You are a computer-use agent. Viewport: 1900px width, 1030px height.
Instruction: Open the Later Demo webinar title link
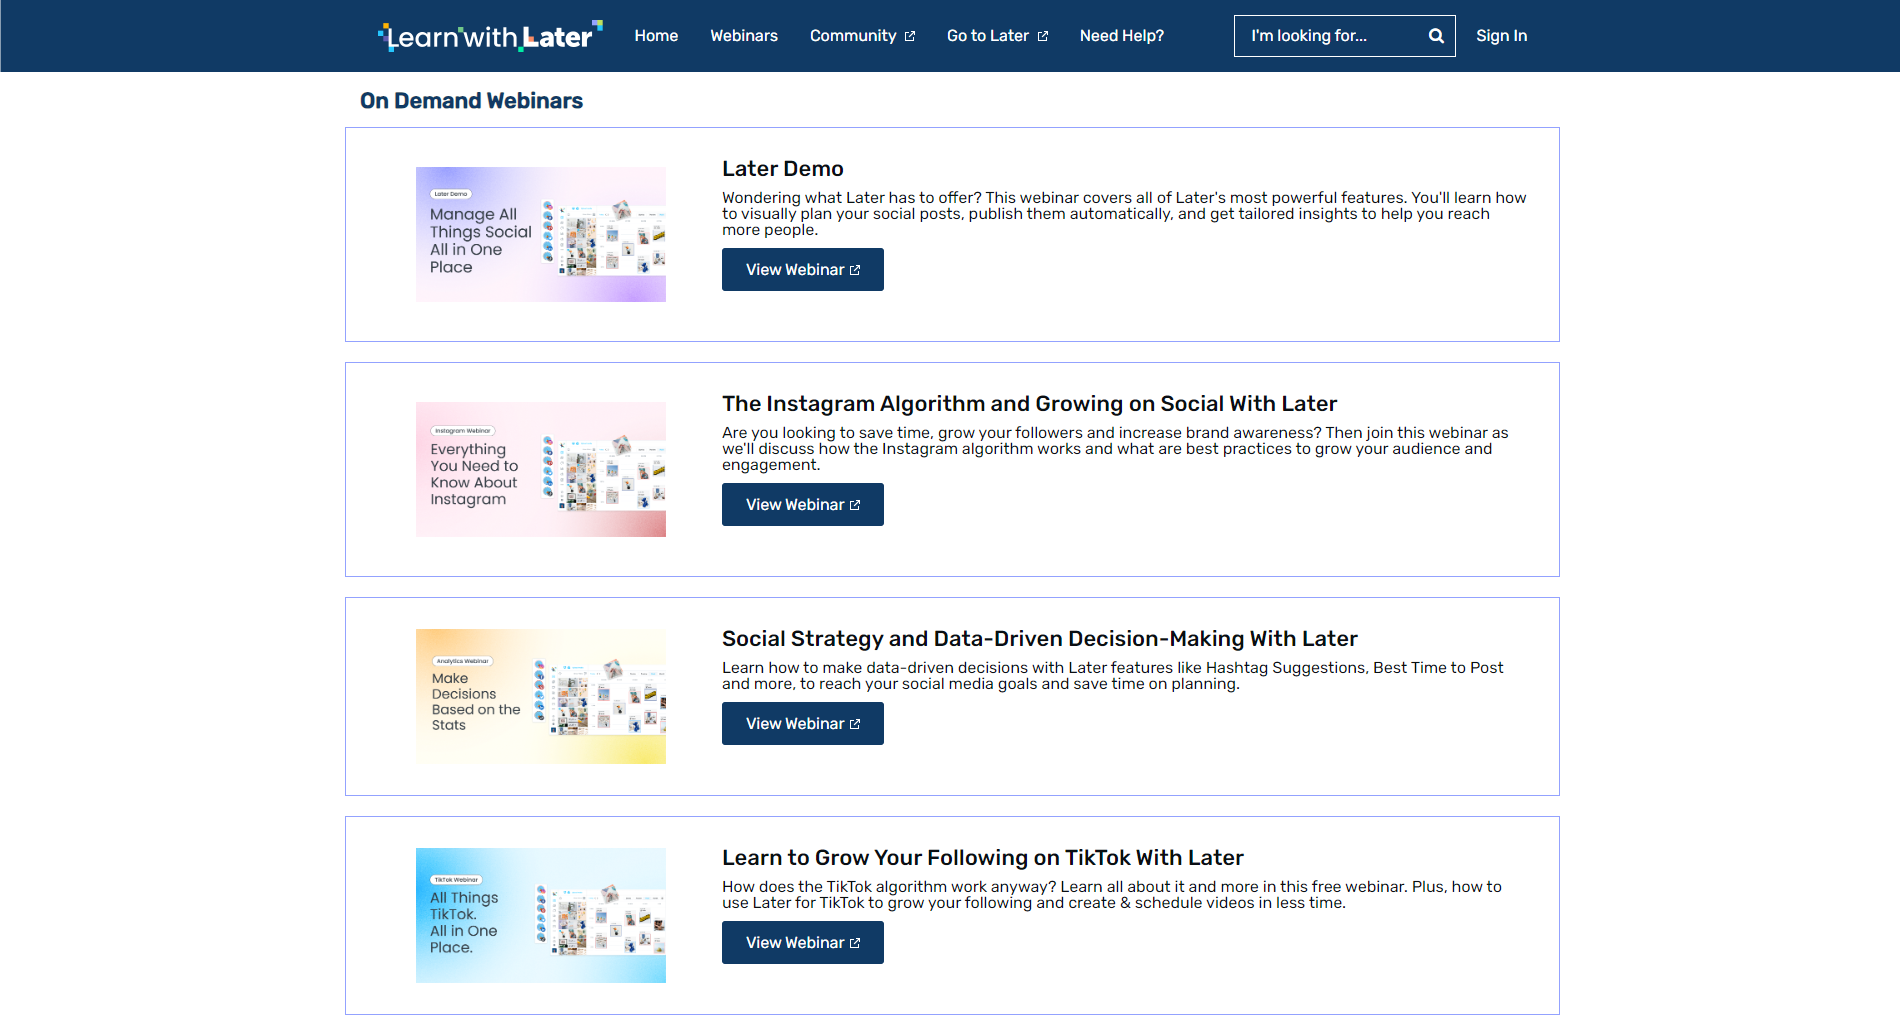click(x=783, y=168)
